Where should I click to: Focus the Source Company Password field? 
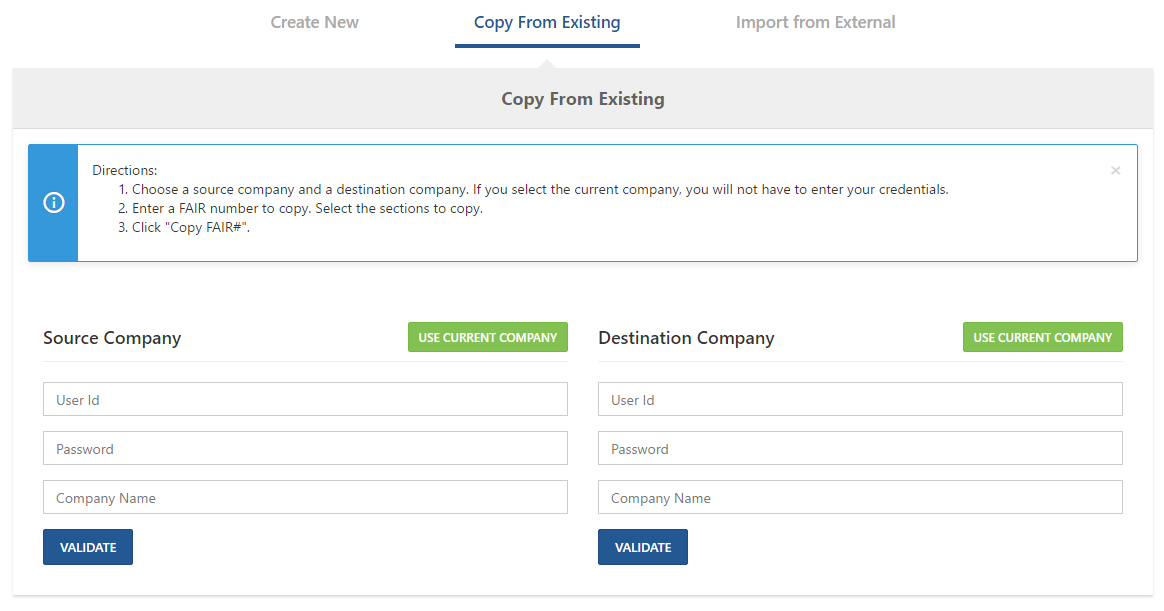(x=305, y=448)
